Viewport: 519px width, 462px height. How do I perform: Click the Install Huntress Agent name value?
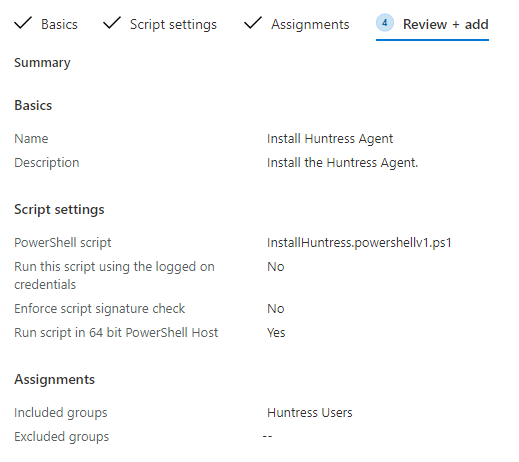pyautogui.click(x=330, y=139)
